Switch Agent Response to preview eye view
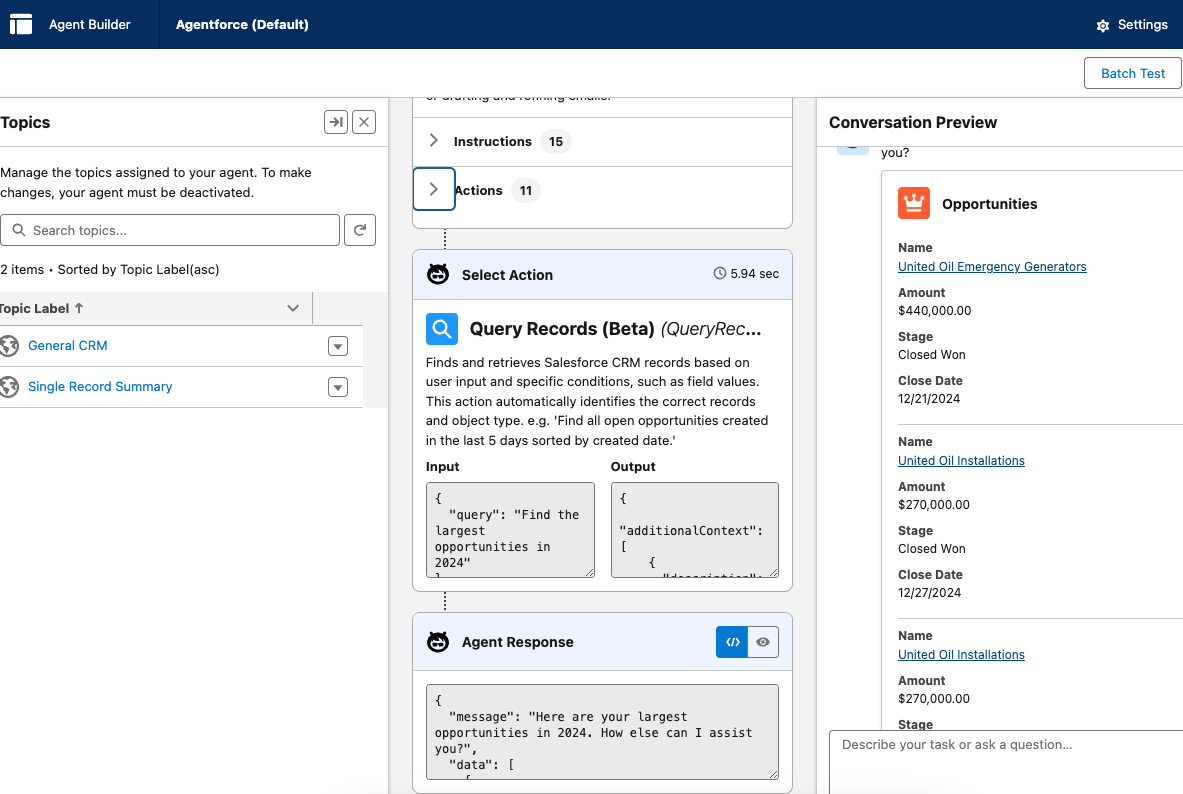The height and width of the screenshot is (794, 1183). [x=763, y=642]
